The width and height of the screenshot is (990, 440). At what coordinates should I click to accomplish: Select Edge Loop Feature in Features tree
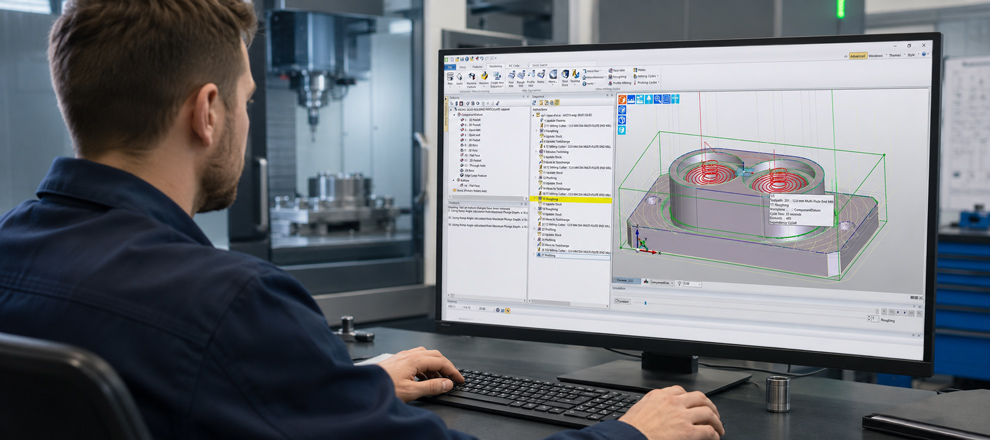click(476, 175)
